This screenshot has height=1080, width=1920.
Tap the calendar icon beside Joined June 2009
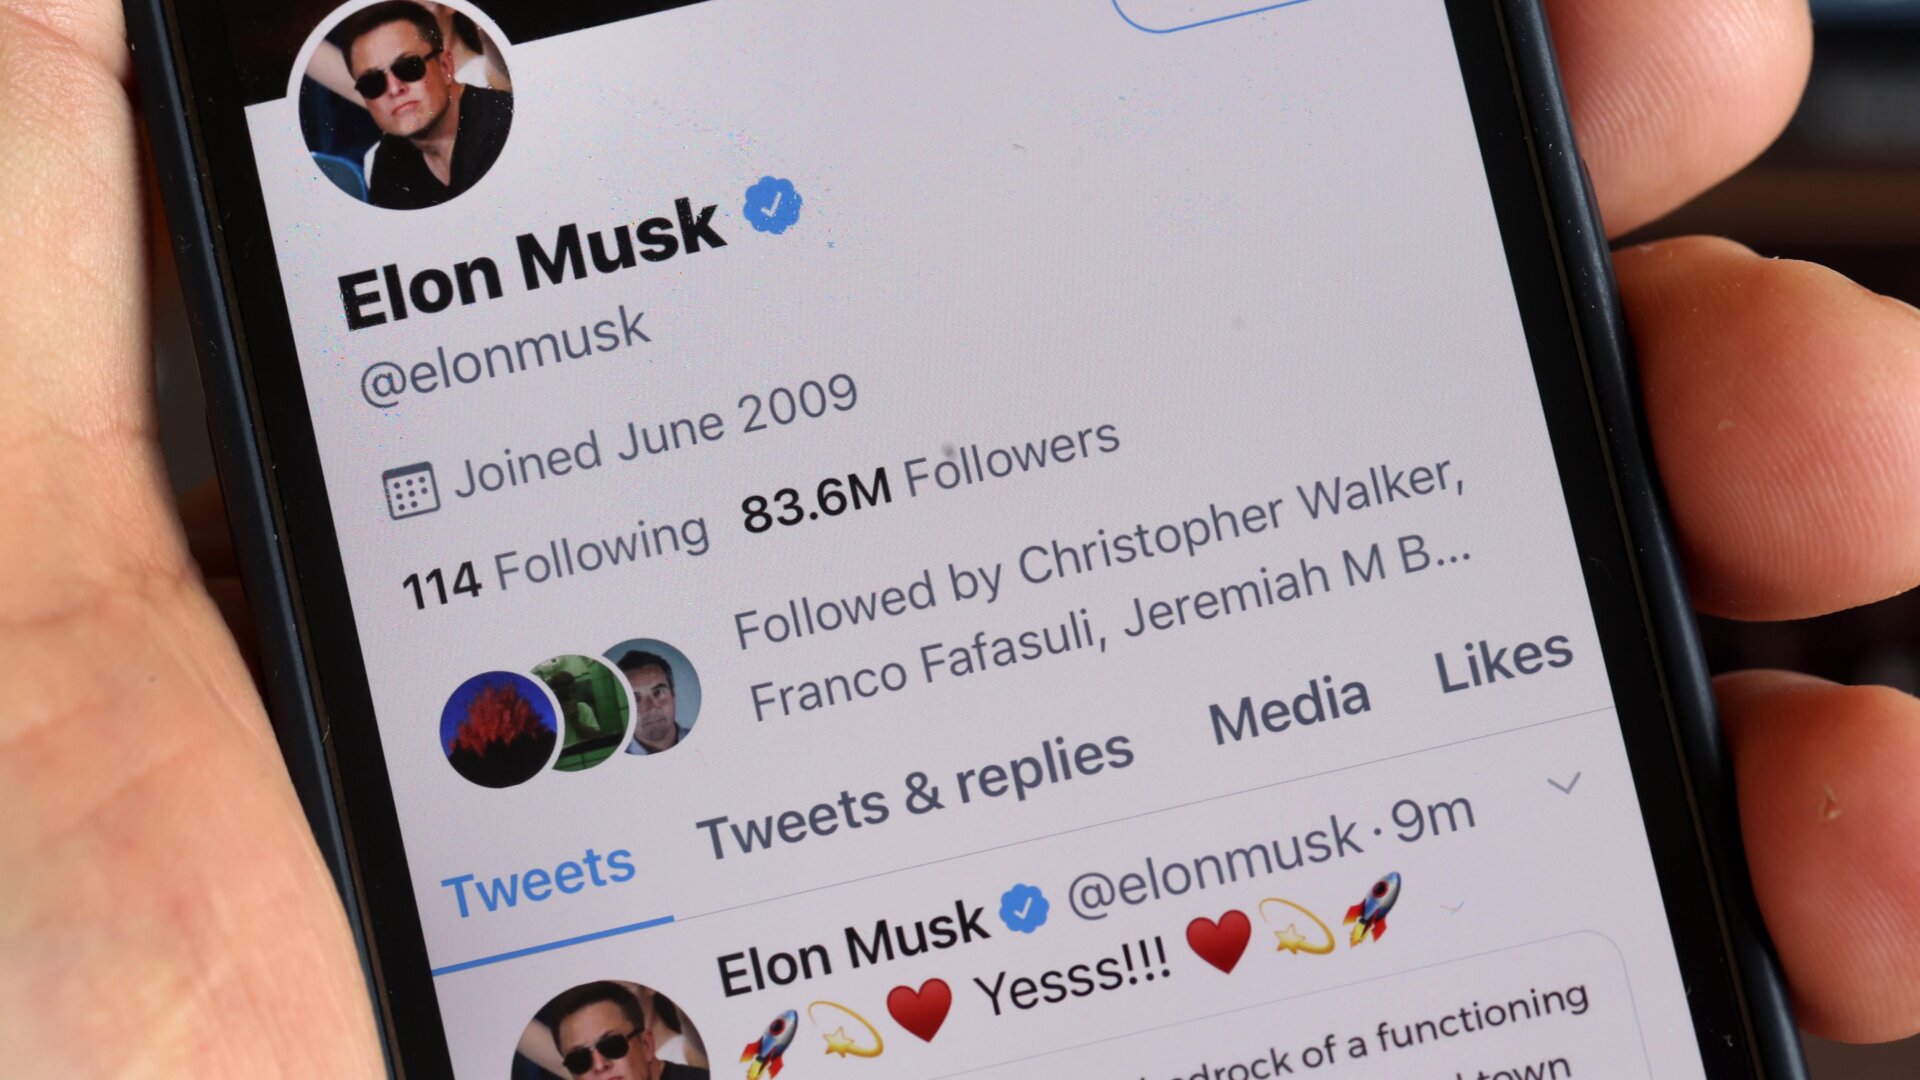[x=410, y=490]
